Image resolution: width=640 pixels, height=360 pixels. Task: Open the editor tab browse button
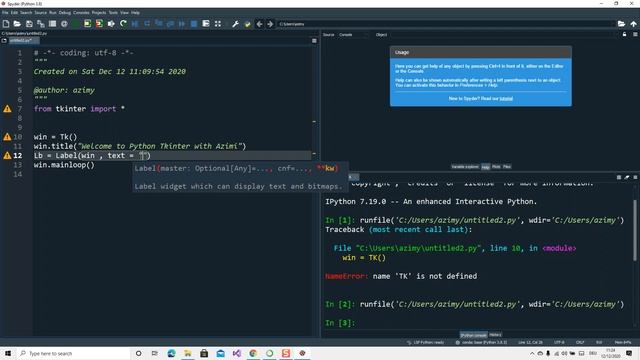pos(4,41)
